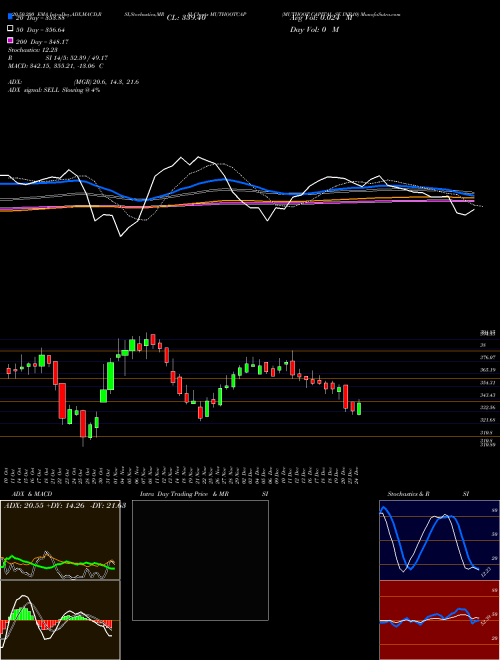Click the '12.23' value on Stochastics chart
Viewport: 500px width, 660px height.
[x=486, y=573]
